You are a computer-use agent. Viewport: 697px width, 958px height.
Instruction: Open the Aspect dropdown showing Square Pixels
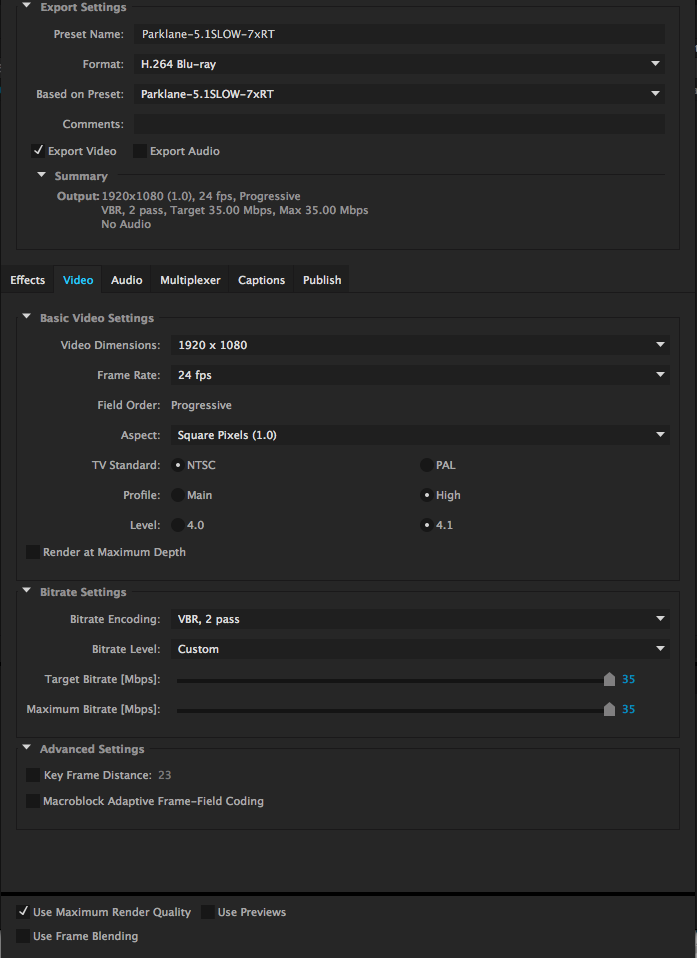[420, 435]
